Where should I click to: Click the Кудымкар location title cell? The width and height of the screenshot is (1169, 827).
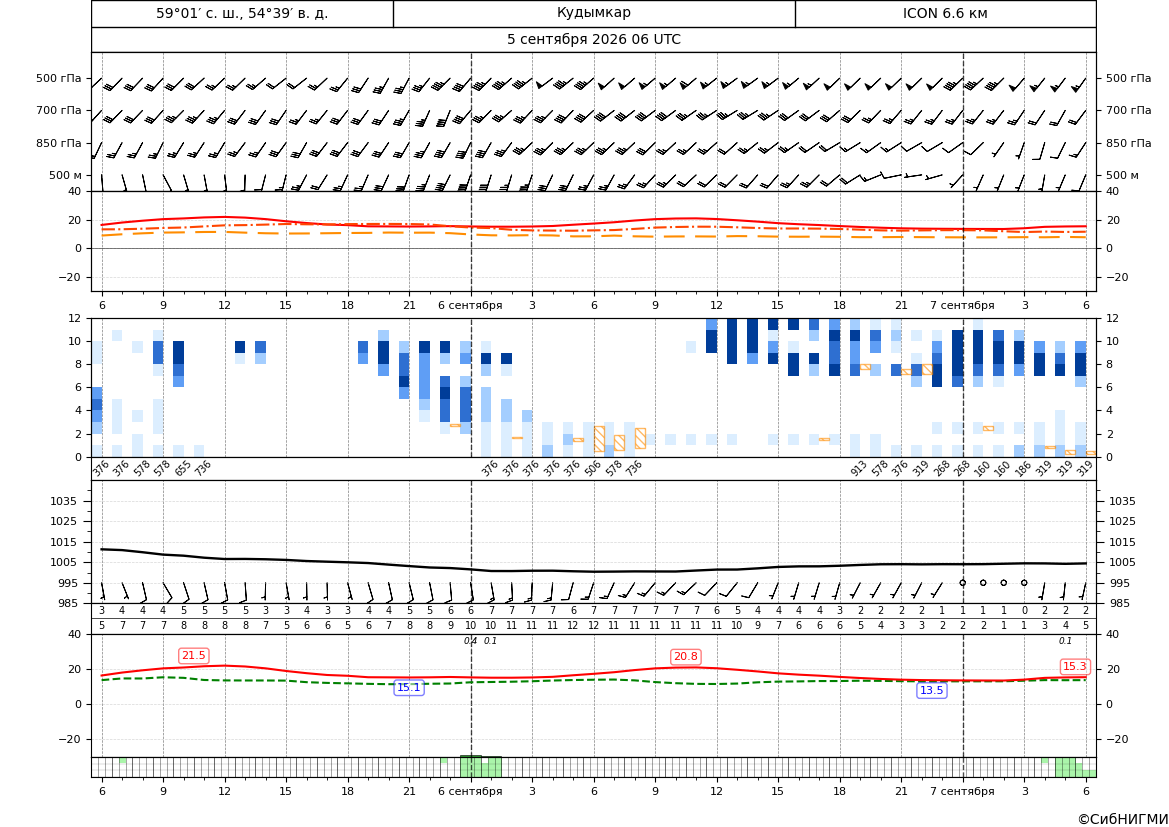[593, 13]
